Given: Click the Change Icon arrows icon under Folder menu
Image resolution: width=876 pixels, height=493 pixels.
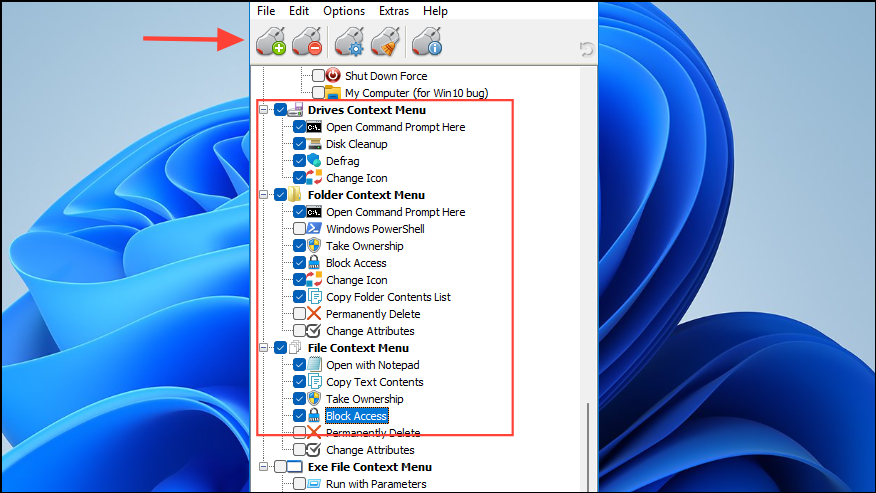Looking at the screenshot, I should click(315, 279).
